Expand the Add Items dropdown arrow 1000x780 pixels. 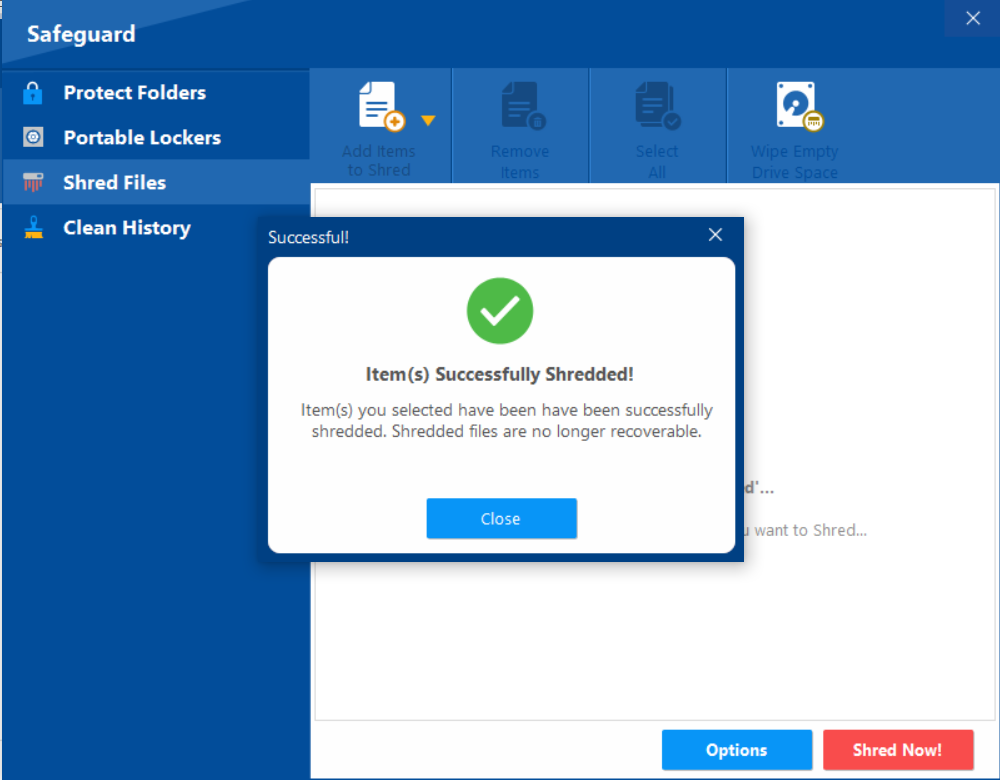point(428,120)
